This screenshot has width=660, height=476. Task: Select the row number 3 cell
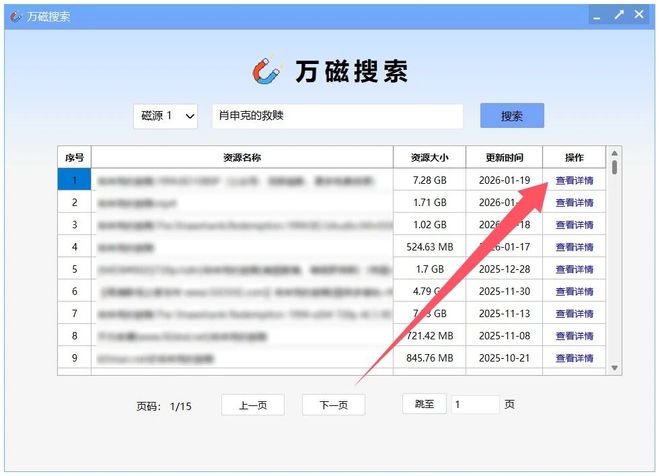[75, 225]
